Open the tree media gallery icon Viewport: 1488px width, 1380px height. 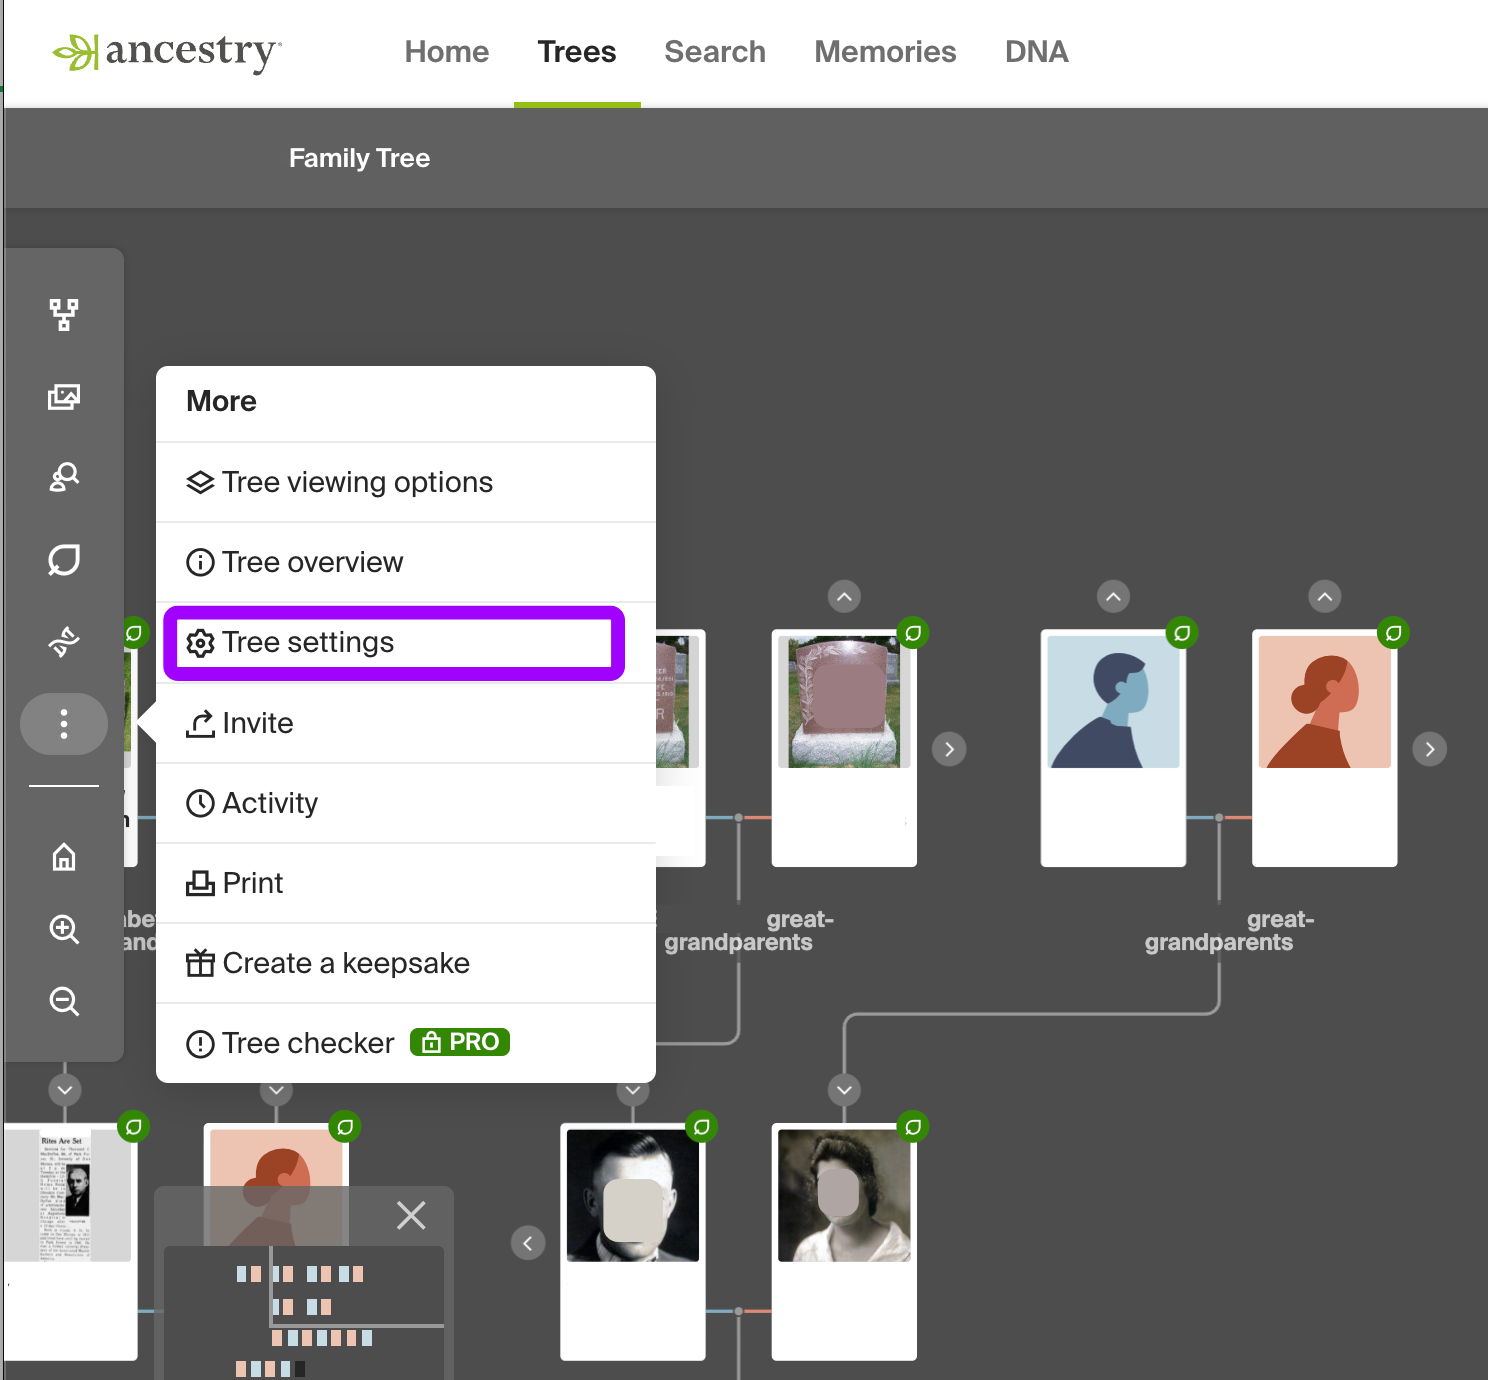tap(64, 396)
